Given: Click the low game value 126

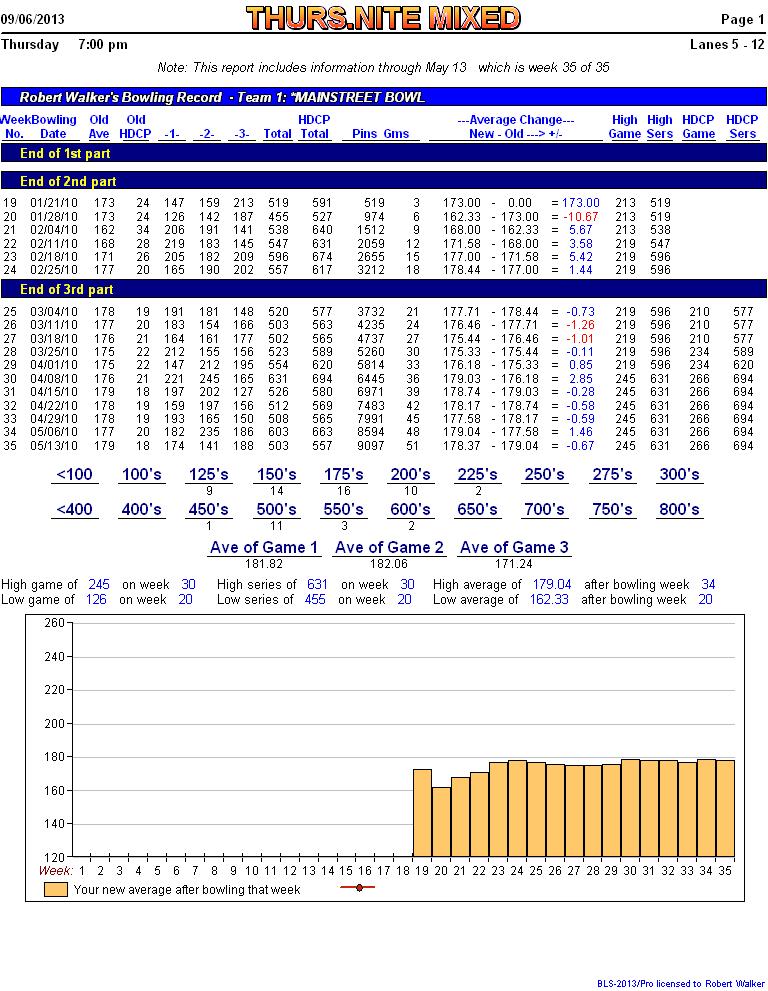Looking at the screenshot, I should (x=96, y=599).
